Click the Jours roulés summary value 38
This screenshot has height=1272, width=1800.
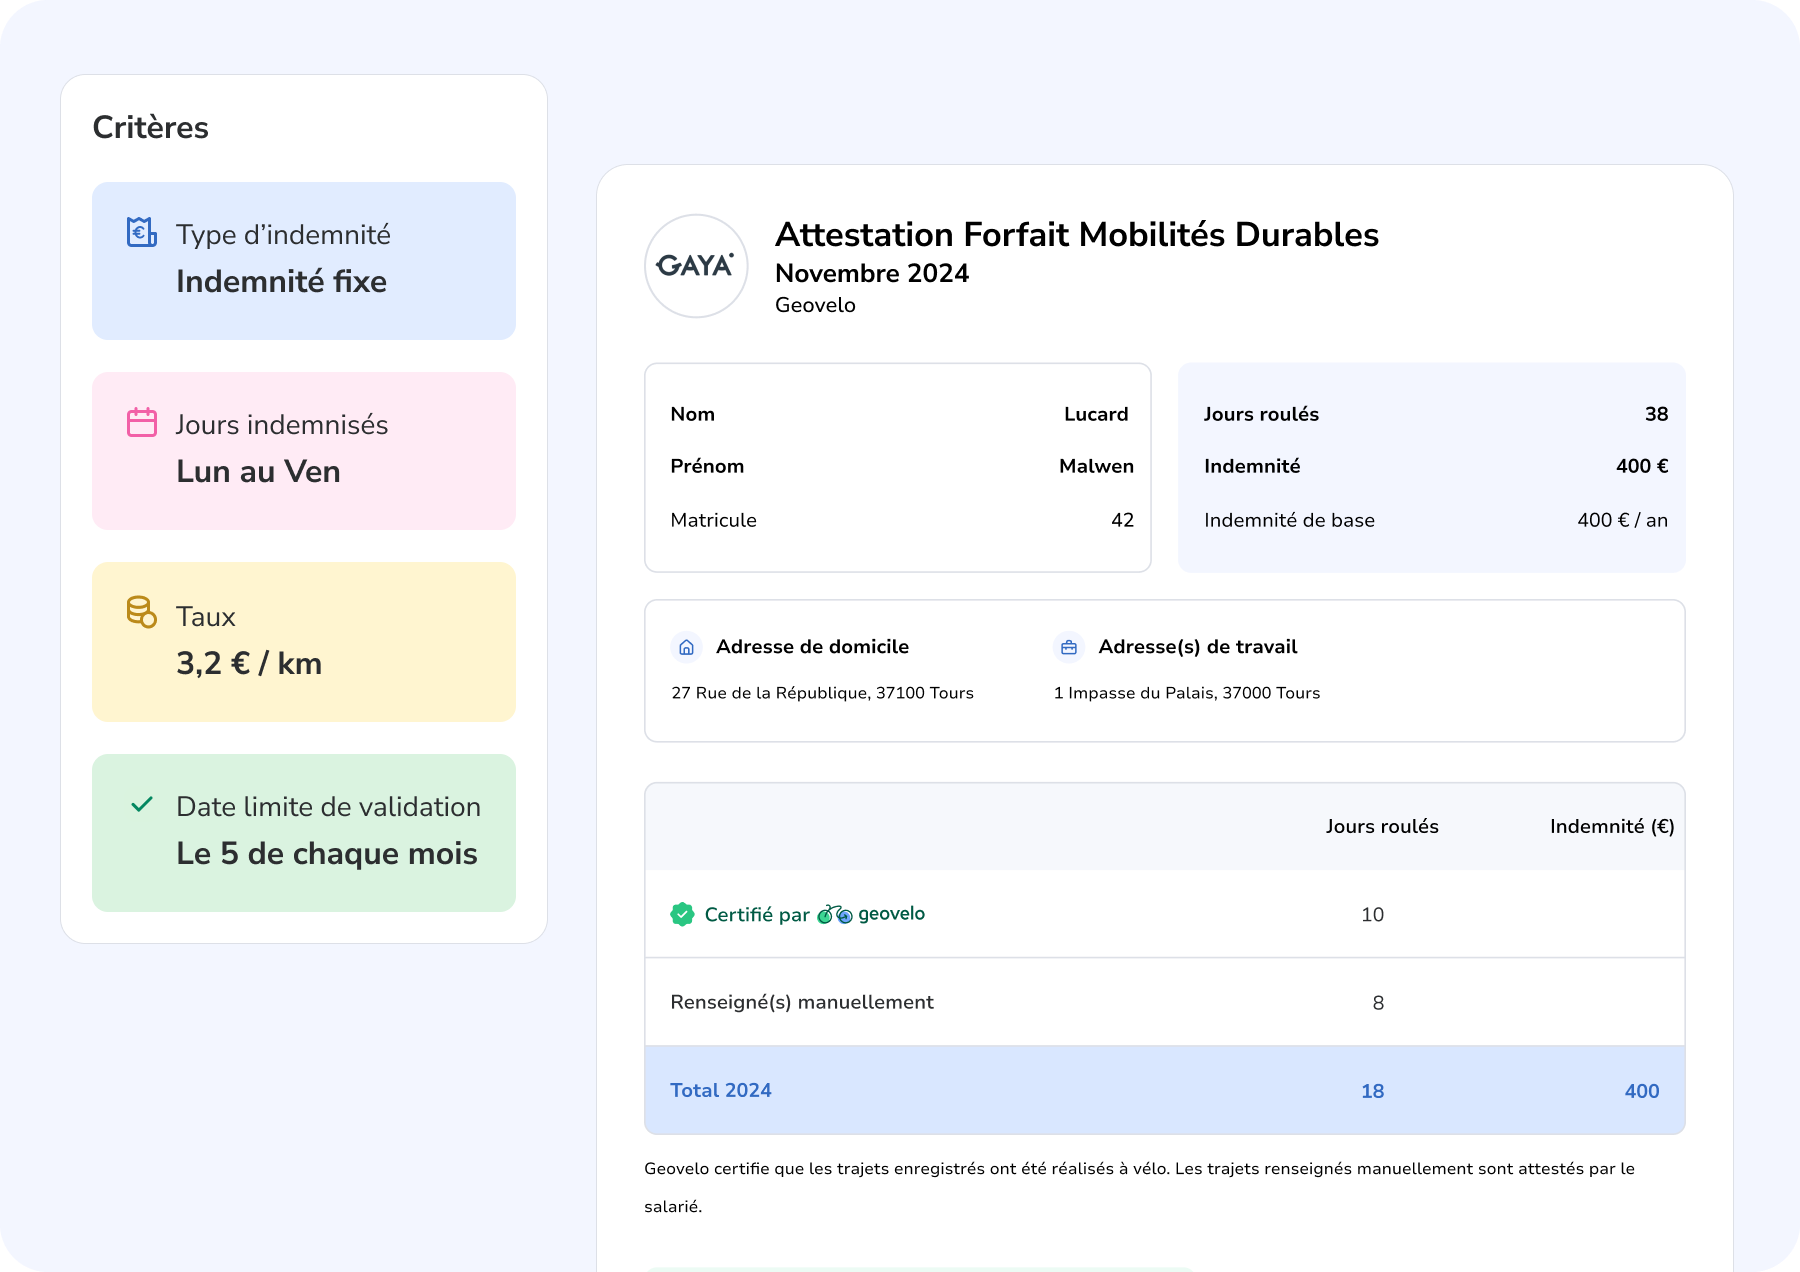coord(1656,414)
